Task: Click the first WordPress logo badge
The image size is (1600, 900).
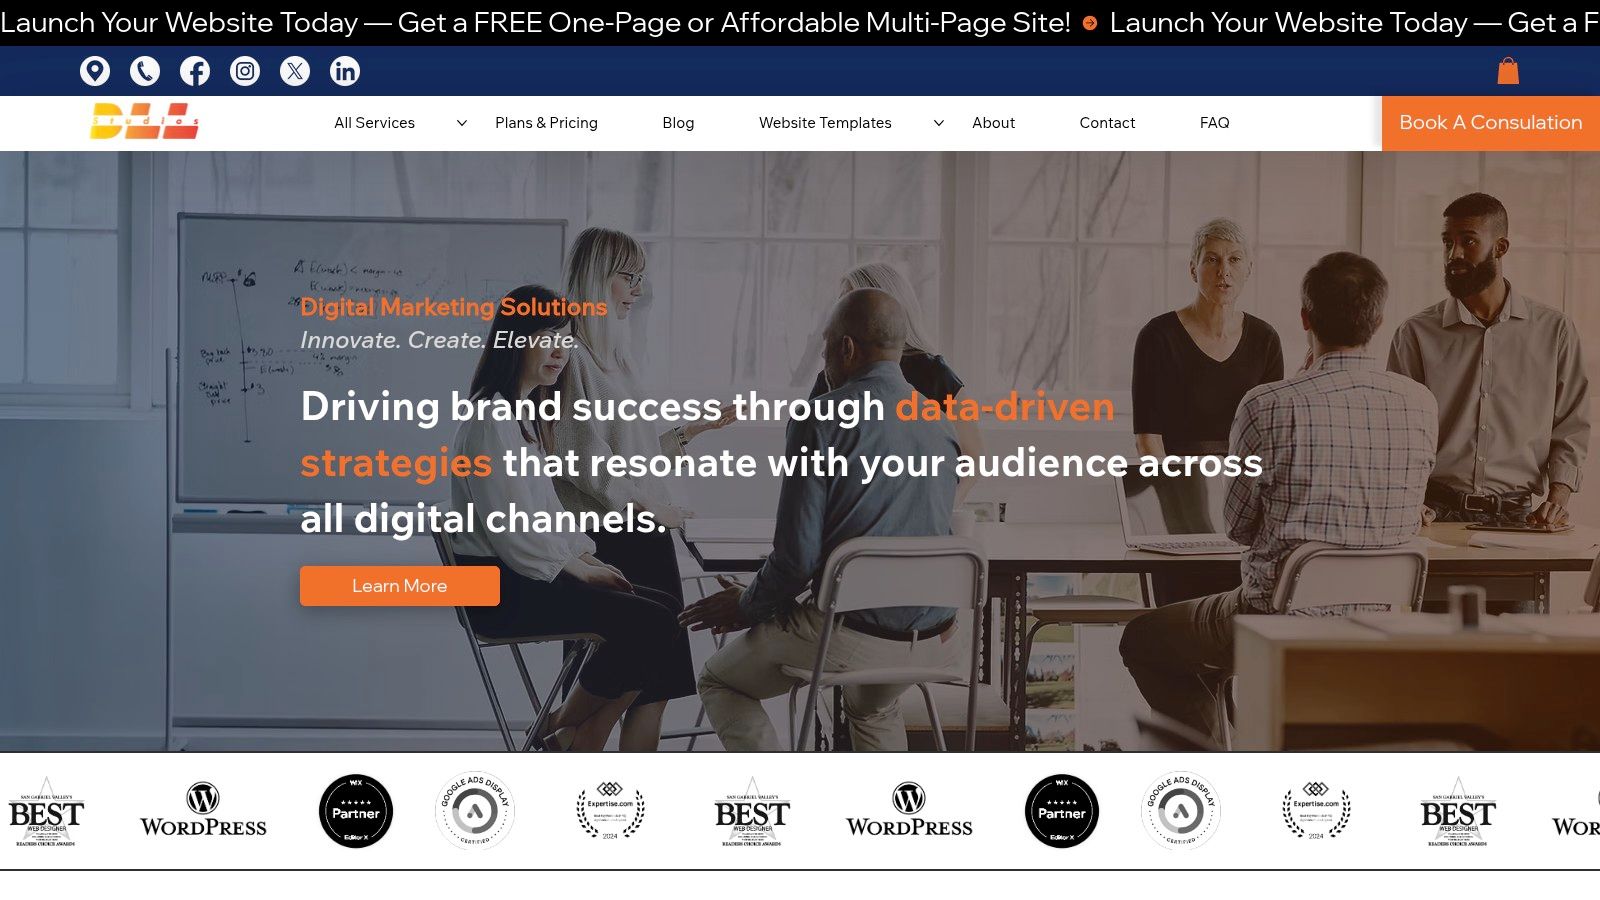Action: coord(203,811)
